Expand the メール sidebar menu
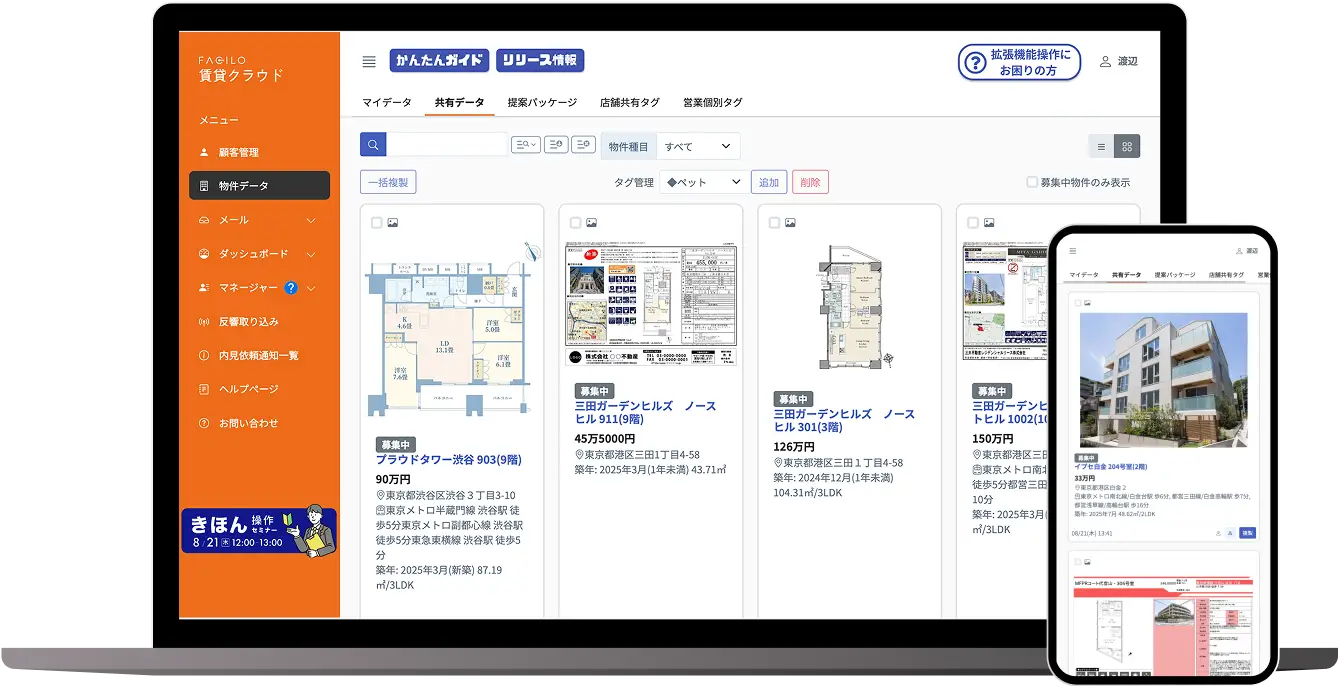Image resolution: width=1338 pixels, height=686 pixels. tap(233, 219)
